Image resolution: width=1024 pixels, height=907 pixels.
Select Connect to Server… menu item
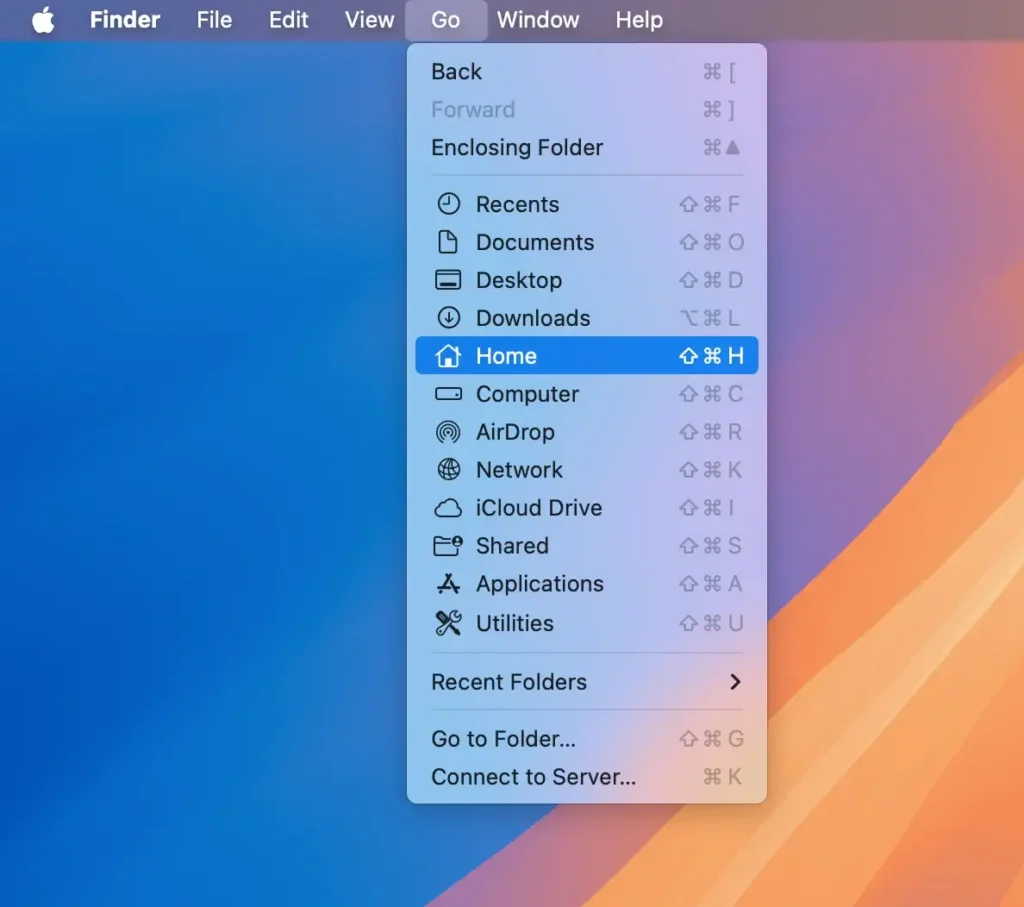coord(586,776)
